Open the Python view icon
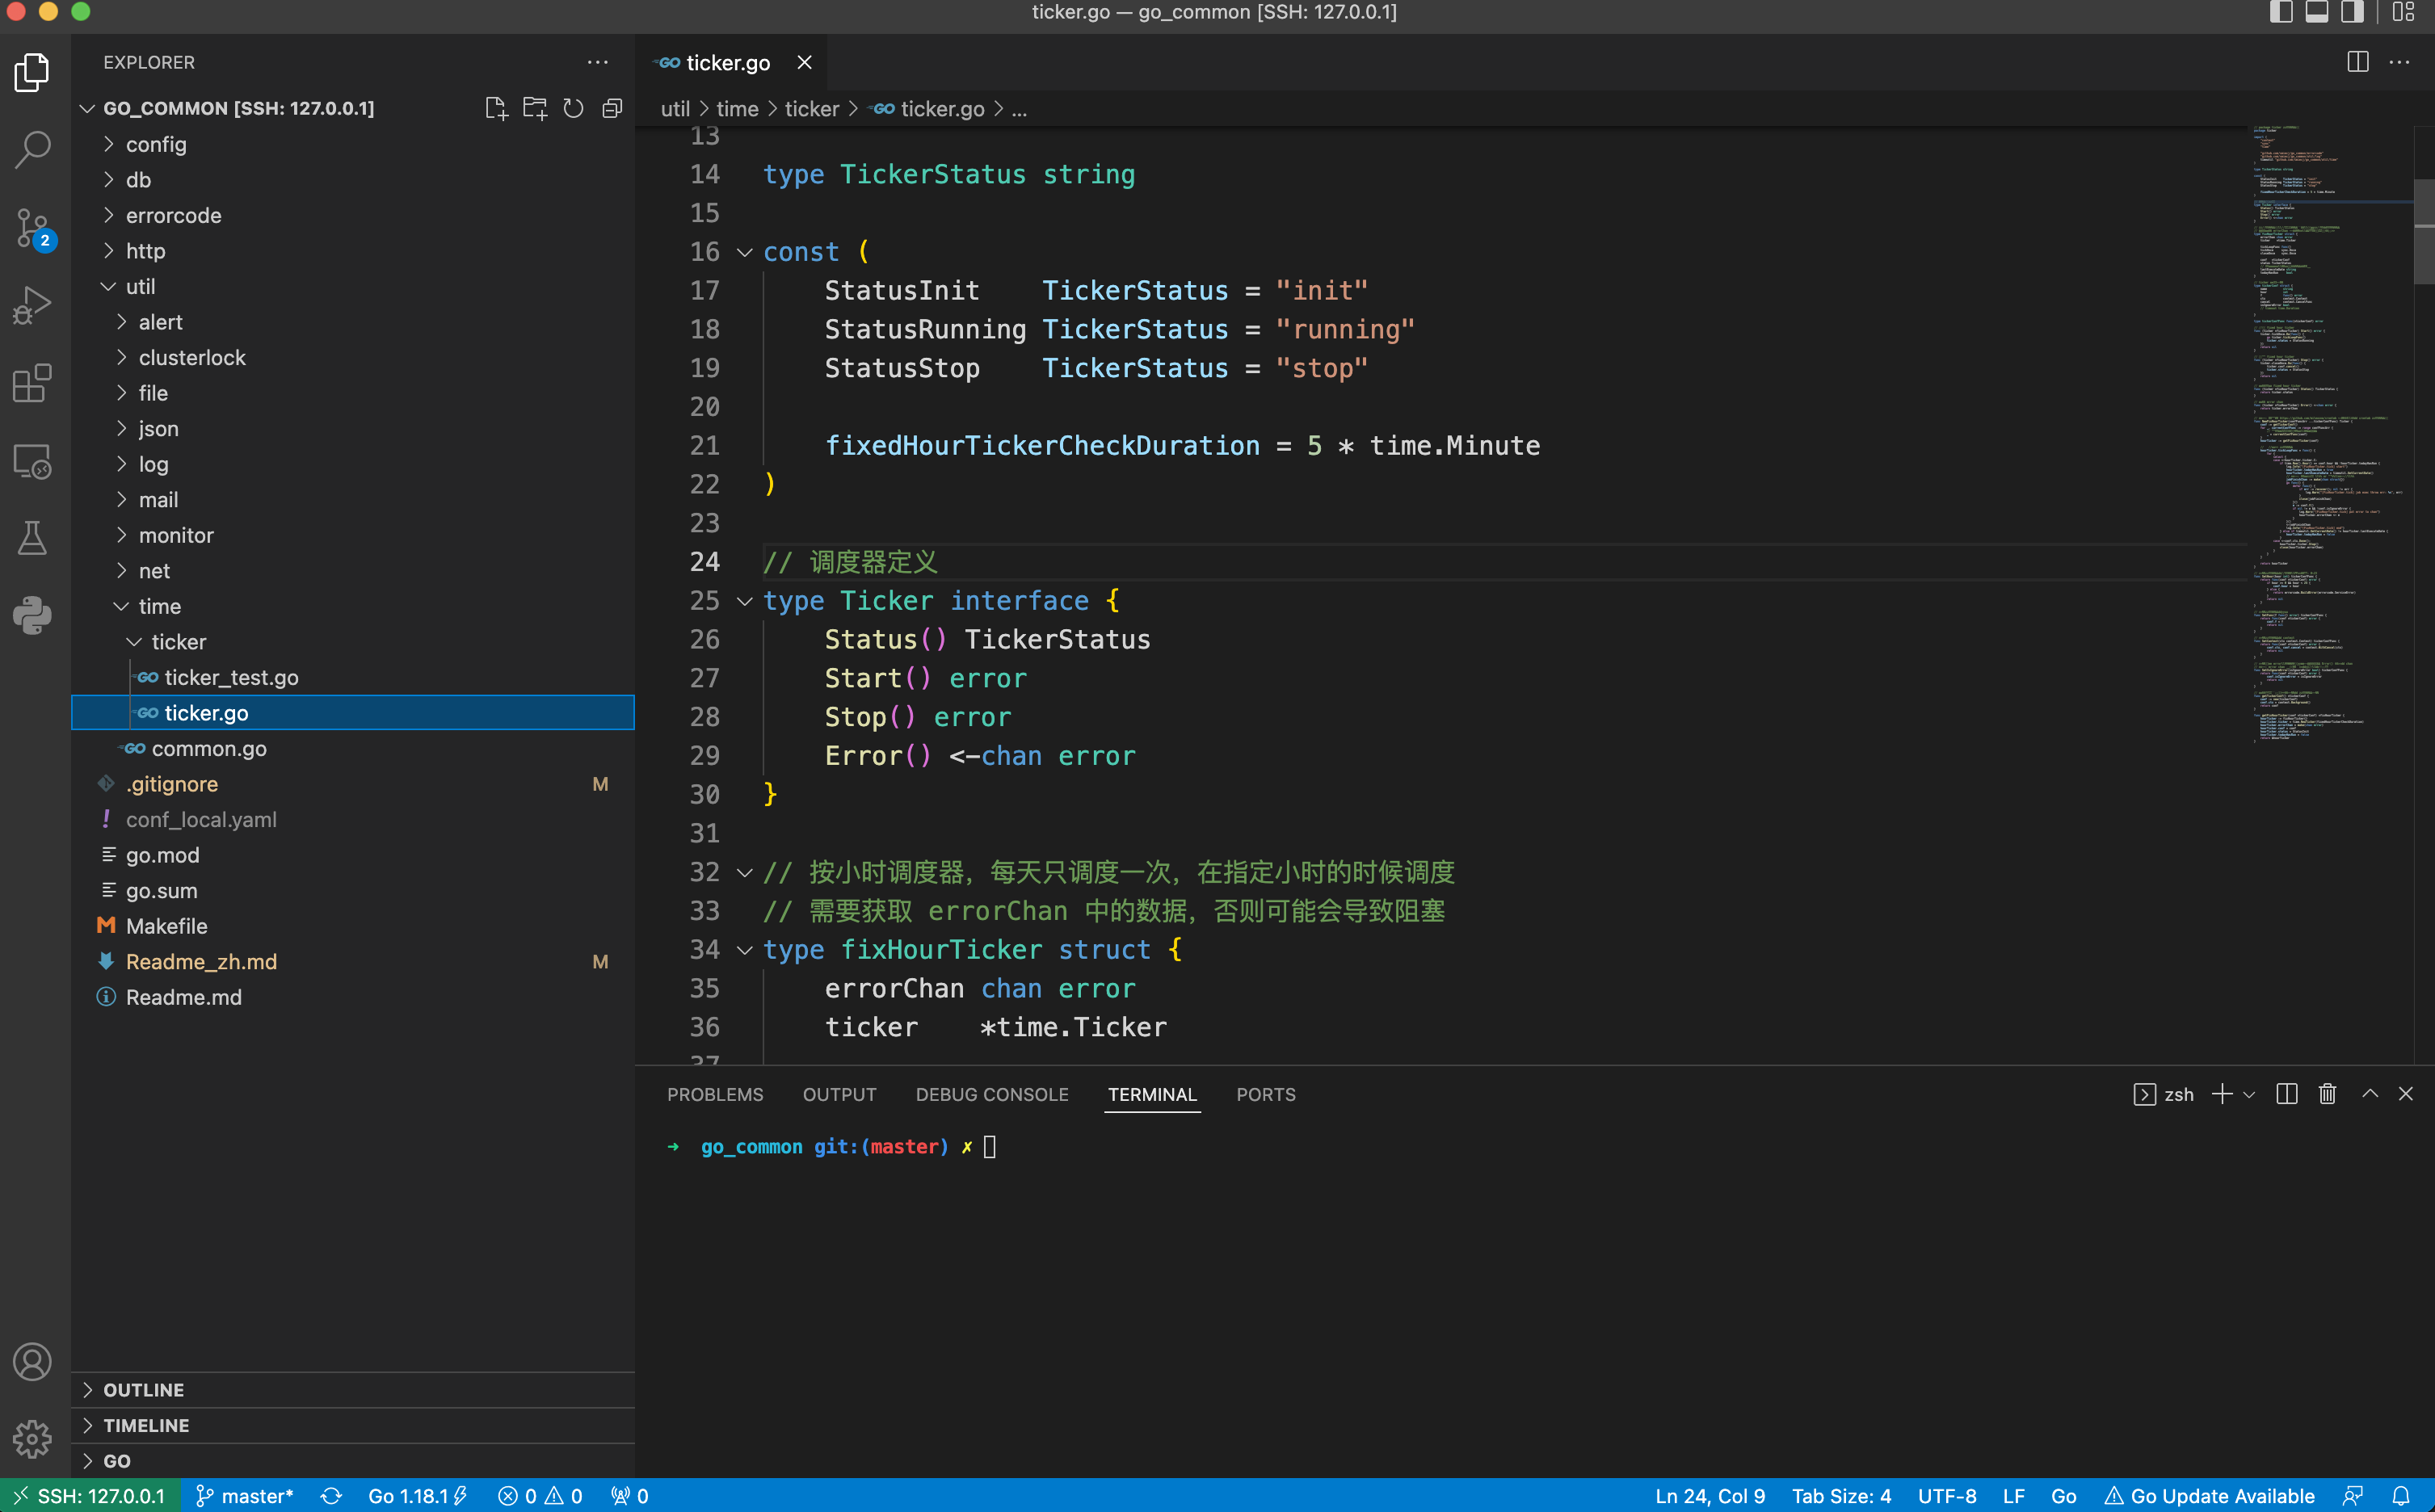 pyautogui.click(x=32, y=615)
